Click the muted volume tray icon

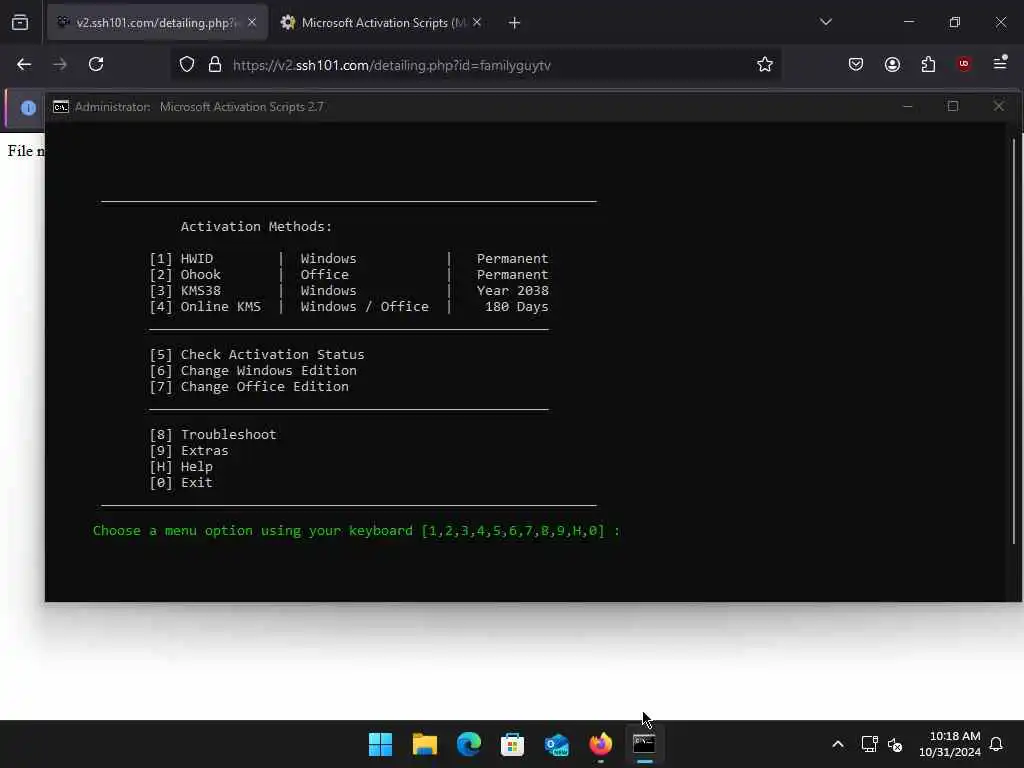click(x=895, y=744)
